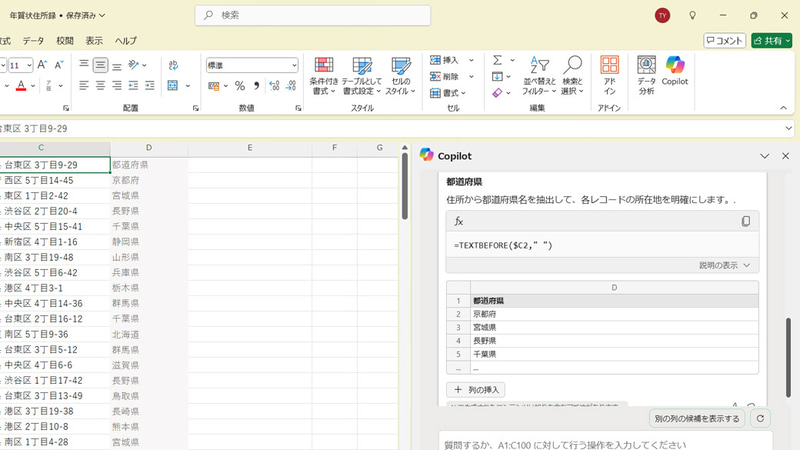Click the Copilot ribbon button
The height and width of the screenshot is (450, 800).
click(x=674, y=71)
